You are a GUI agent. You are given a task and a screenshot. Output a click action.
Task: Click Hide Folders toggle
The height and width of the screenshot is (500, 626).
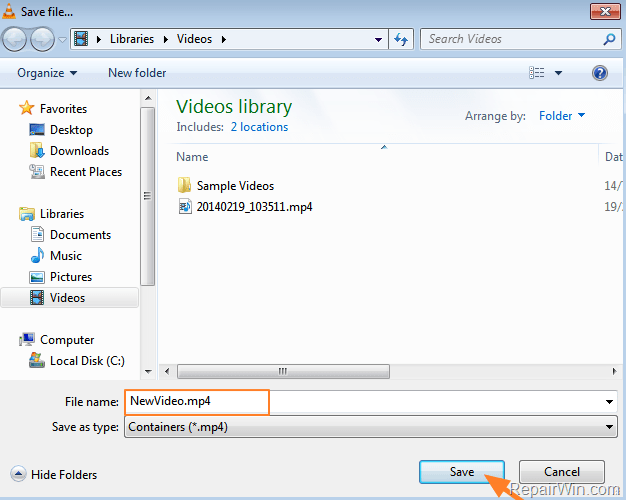(54, 474)
